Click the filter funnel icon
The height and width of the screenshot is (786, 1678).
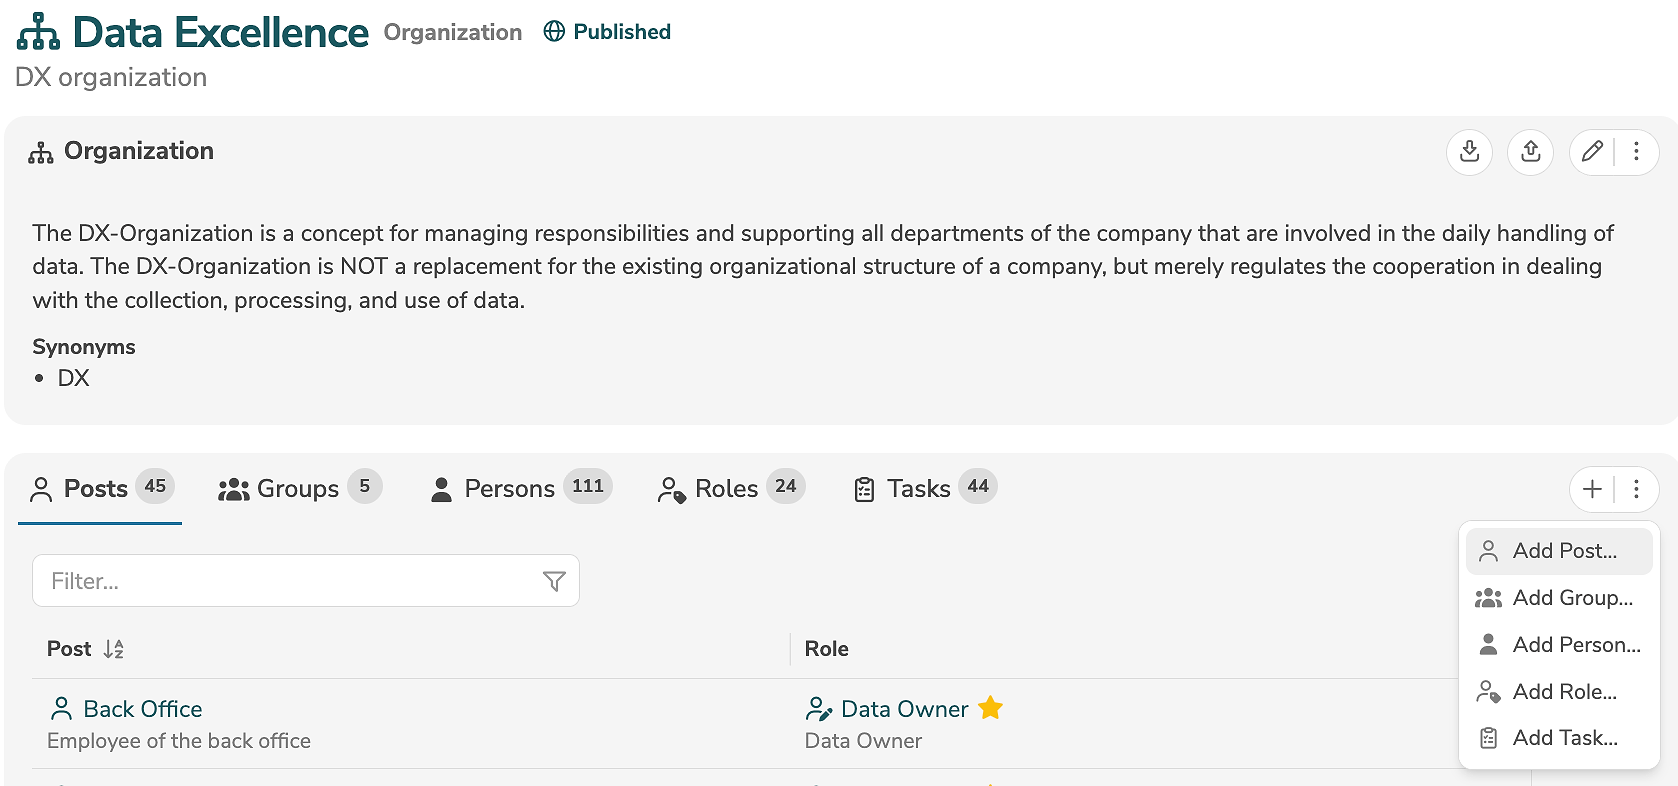554,581
